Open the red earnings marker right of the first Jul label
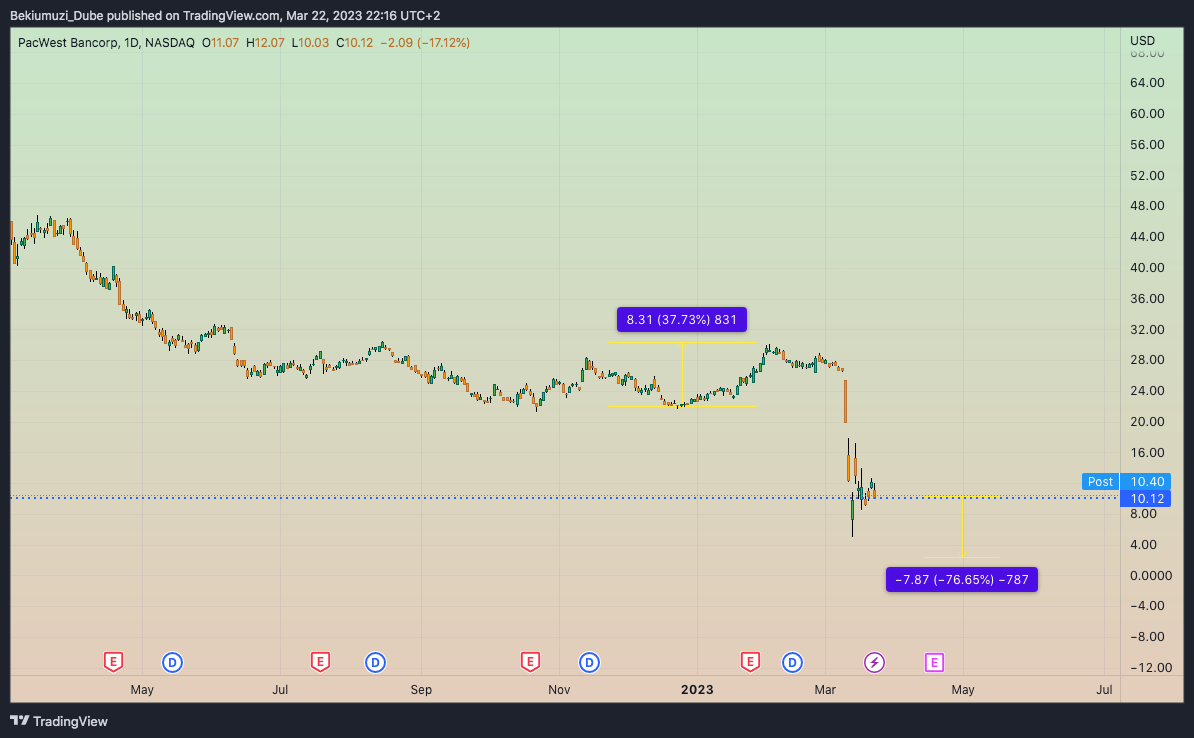 coord(320,662)
